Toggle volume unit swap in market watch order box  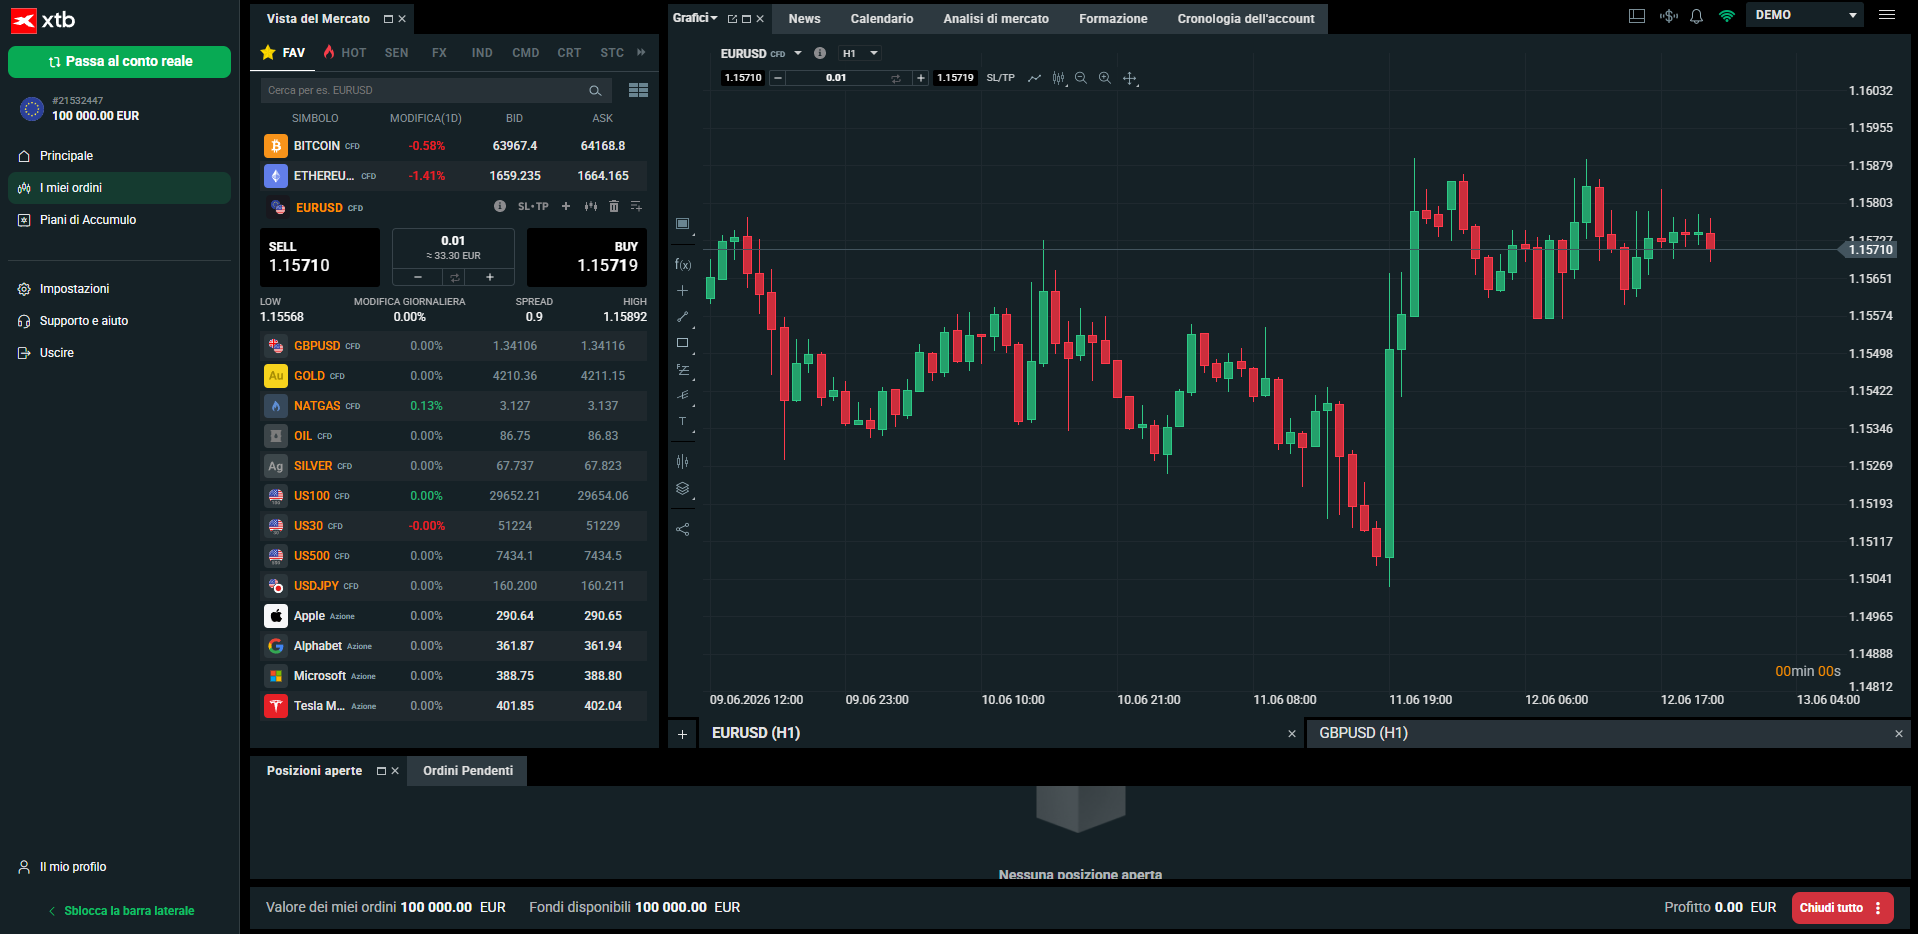click(x=454, y=277)
